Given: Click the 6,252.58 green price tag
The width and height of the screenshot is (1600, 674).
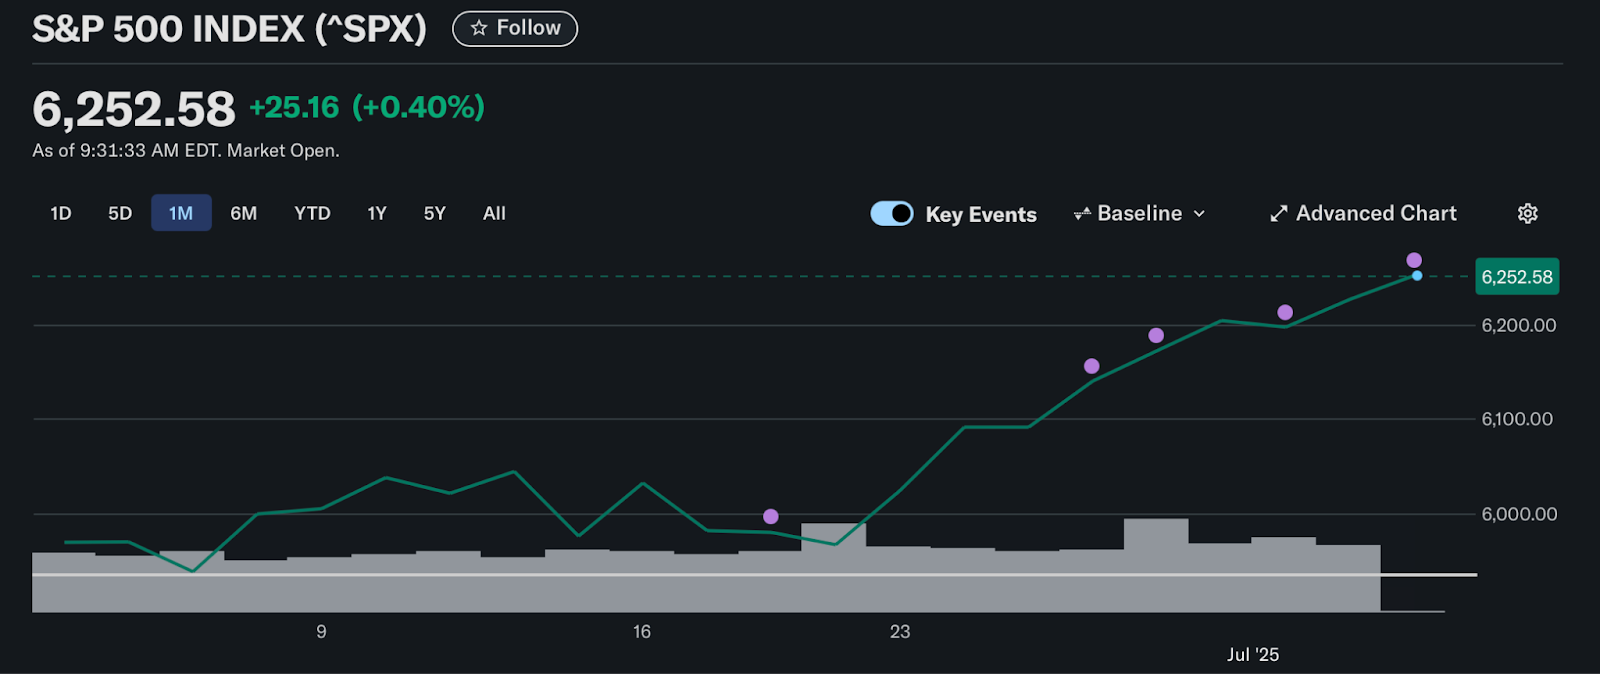Looking at the screenshot, I should click(1517, 277).
